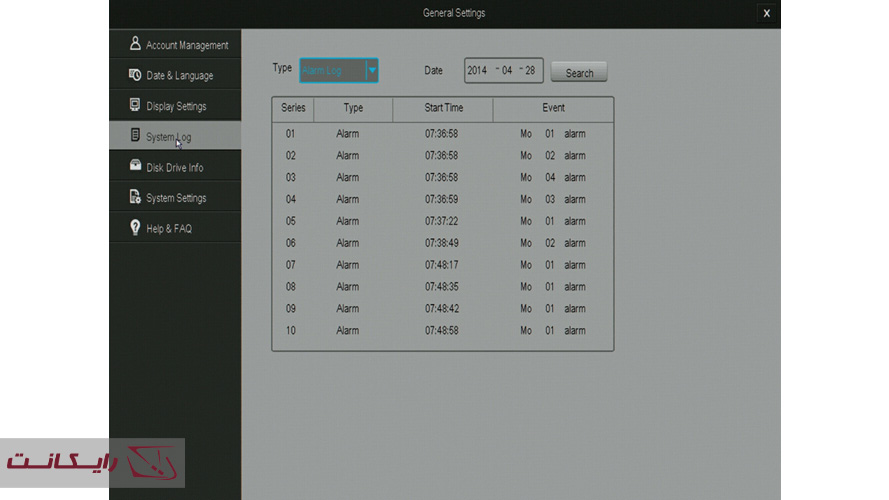Click the System Settings gear icon

[135, 197]
